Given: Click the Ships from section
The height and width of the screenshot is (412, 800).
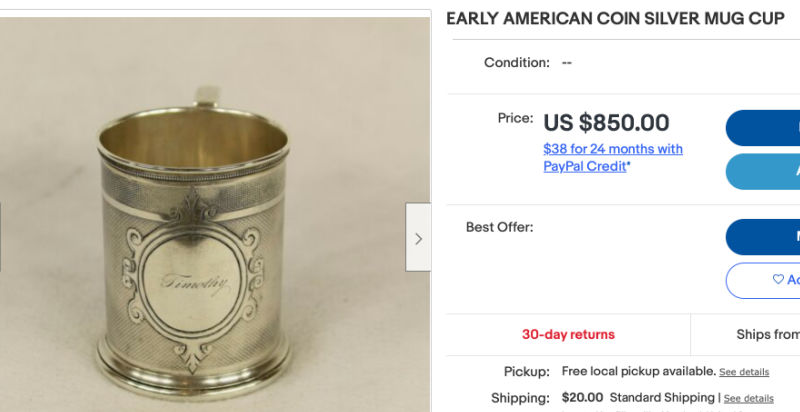Looking at the screenshot, I should pyautogui.click(x=767, y=334).
